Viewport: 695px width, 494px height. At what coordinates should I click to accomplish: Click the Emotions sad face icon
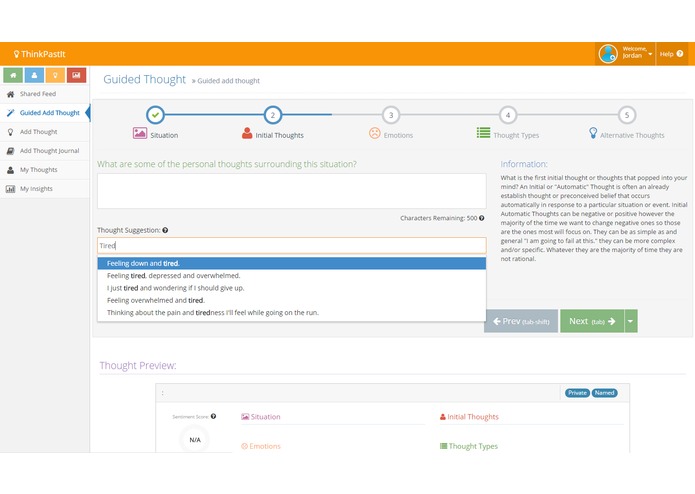click(375, 133)
